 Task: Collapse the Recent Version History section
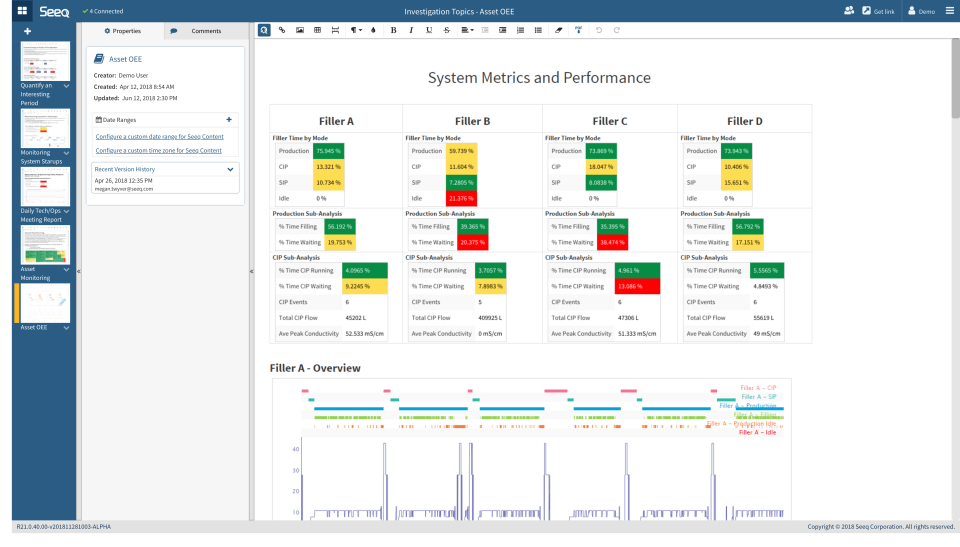click(230, 169)
